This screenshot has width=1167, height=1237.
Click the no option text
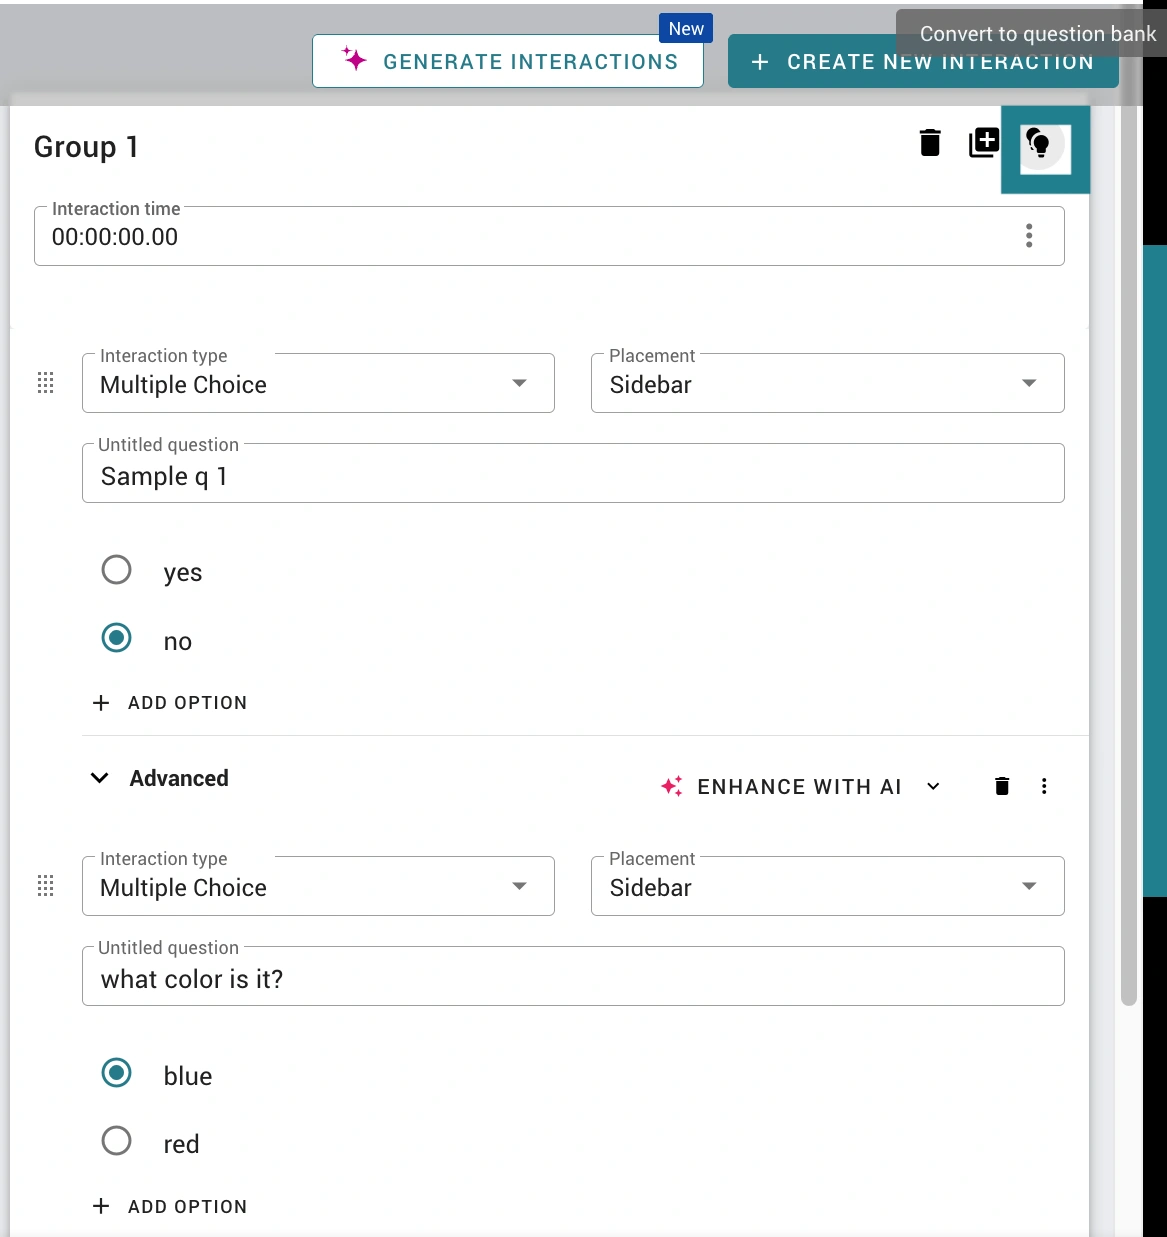click(178, 642)
